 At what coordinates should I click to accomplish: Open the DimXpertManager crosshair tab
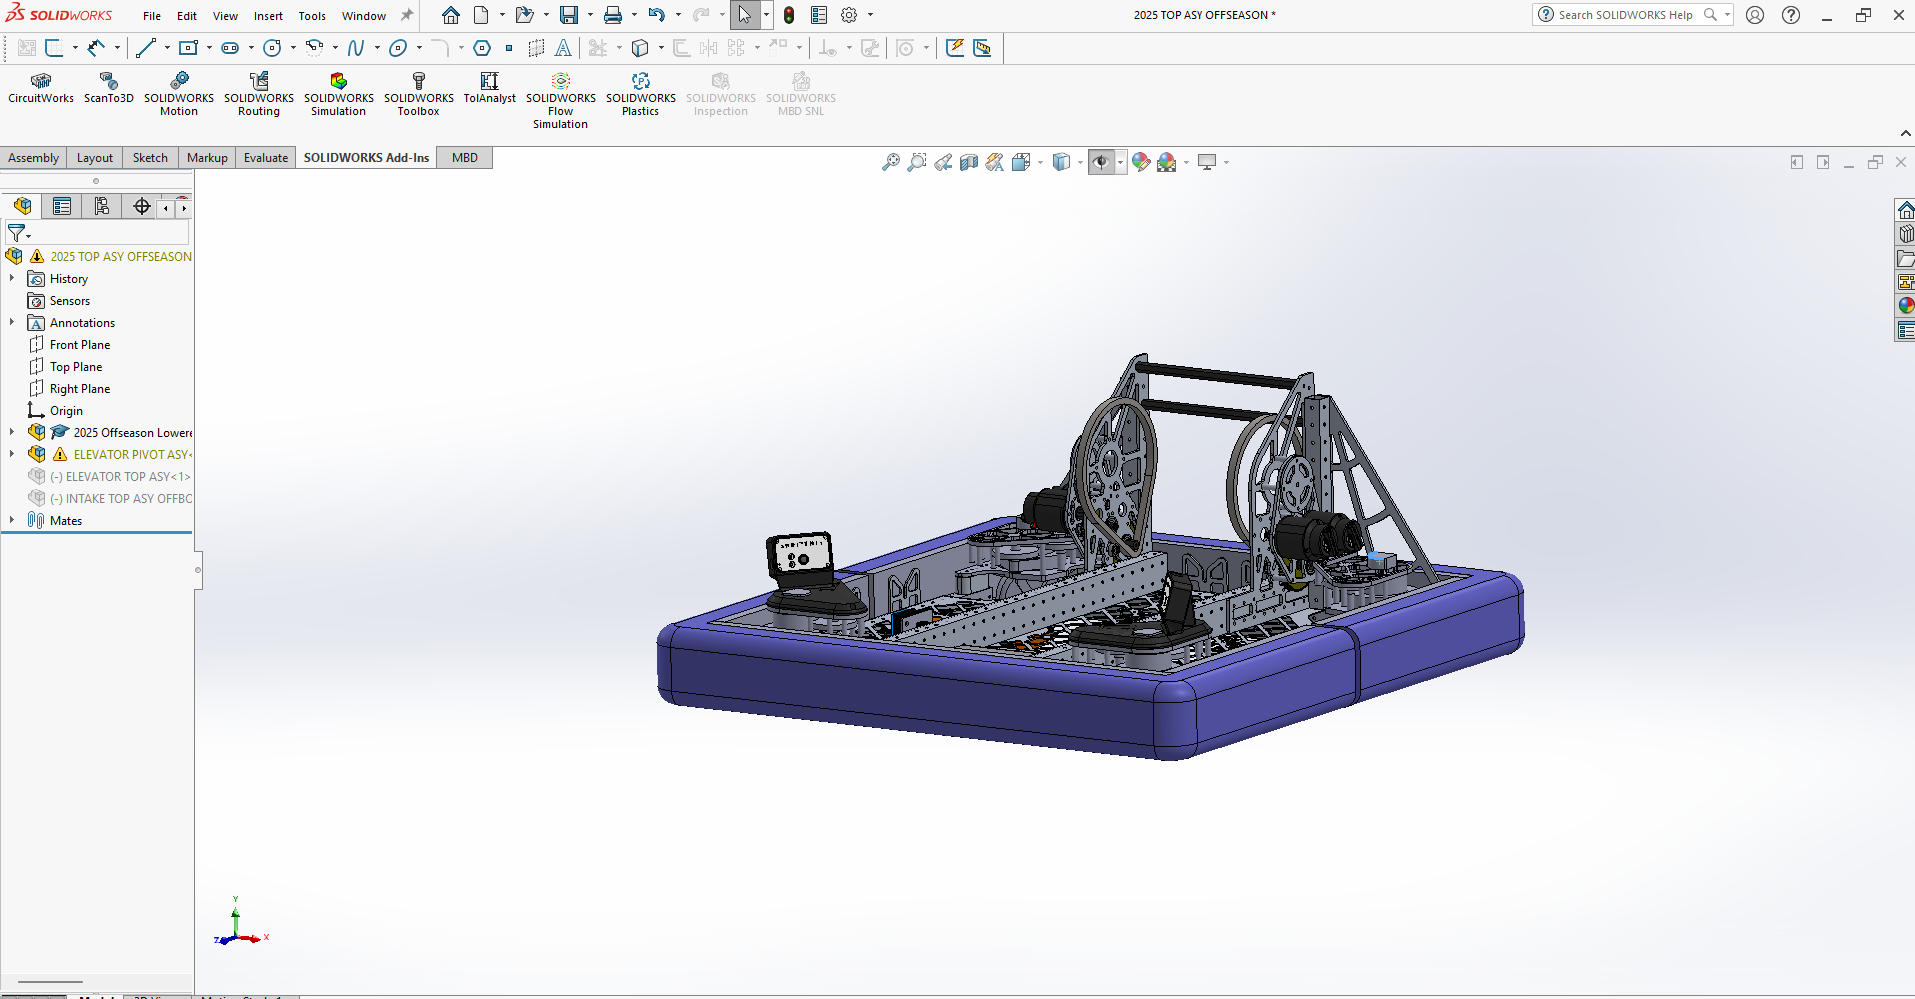pyautogui.click(x=141, y=206)
